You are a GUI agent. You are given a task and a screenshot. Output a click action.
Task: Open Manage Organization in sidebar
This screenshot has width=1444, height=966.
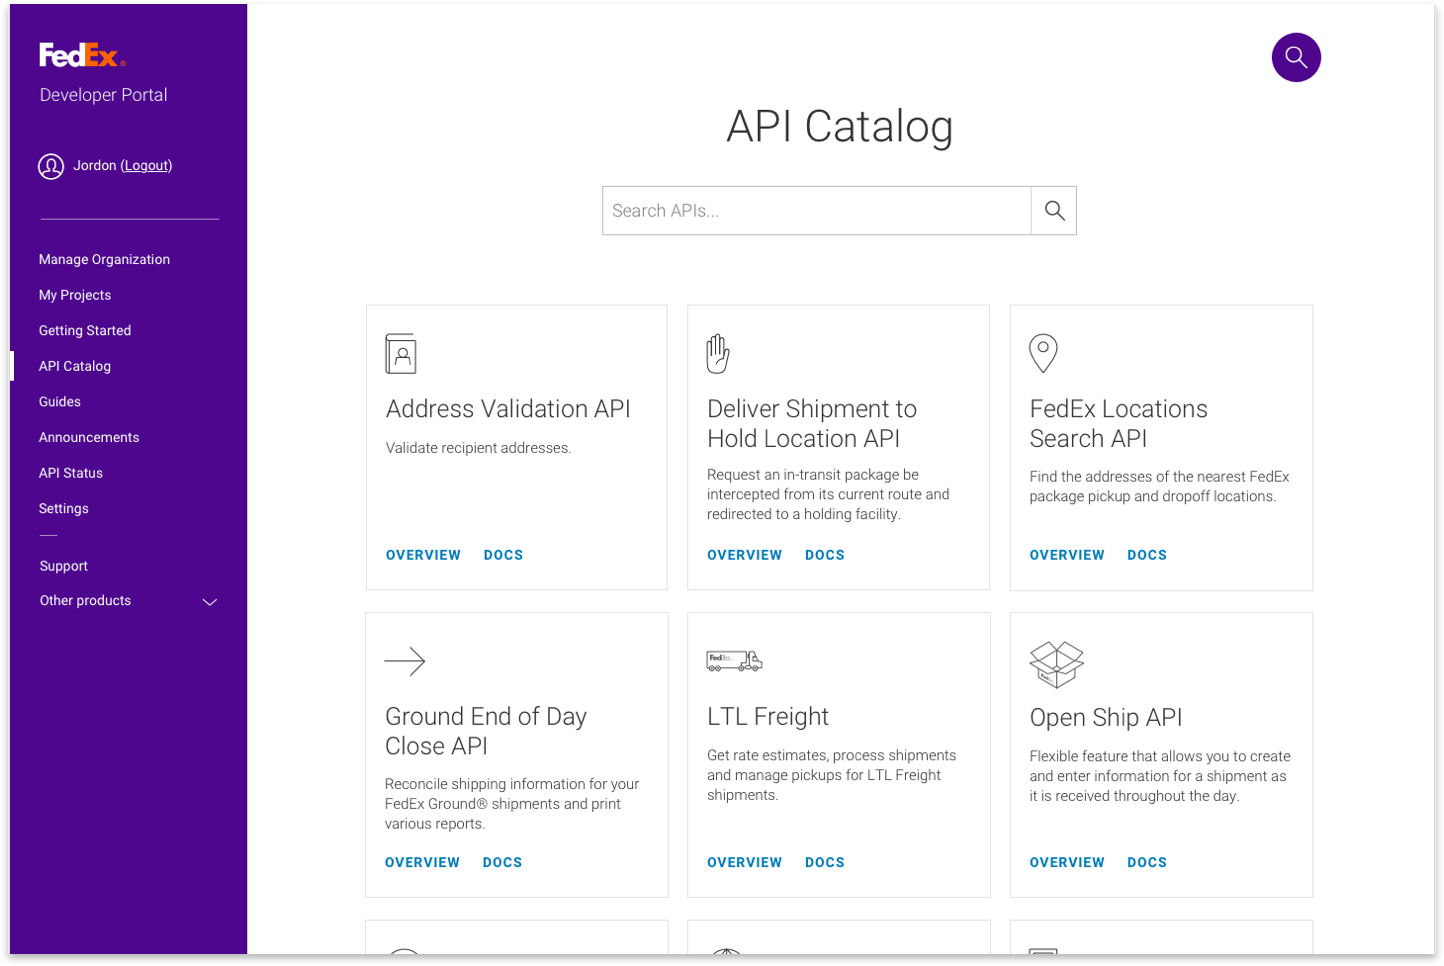[104, 260]
